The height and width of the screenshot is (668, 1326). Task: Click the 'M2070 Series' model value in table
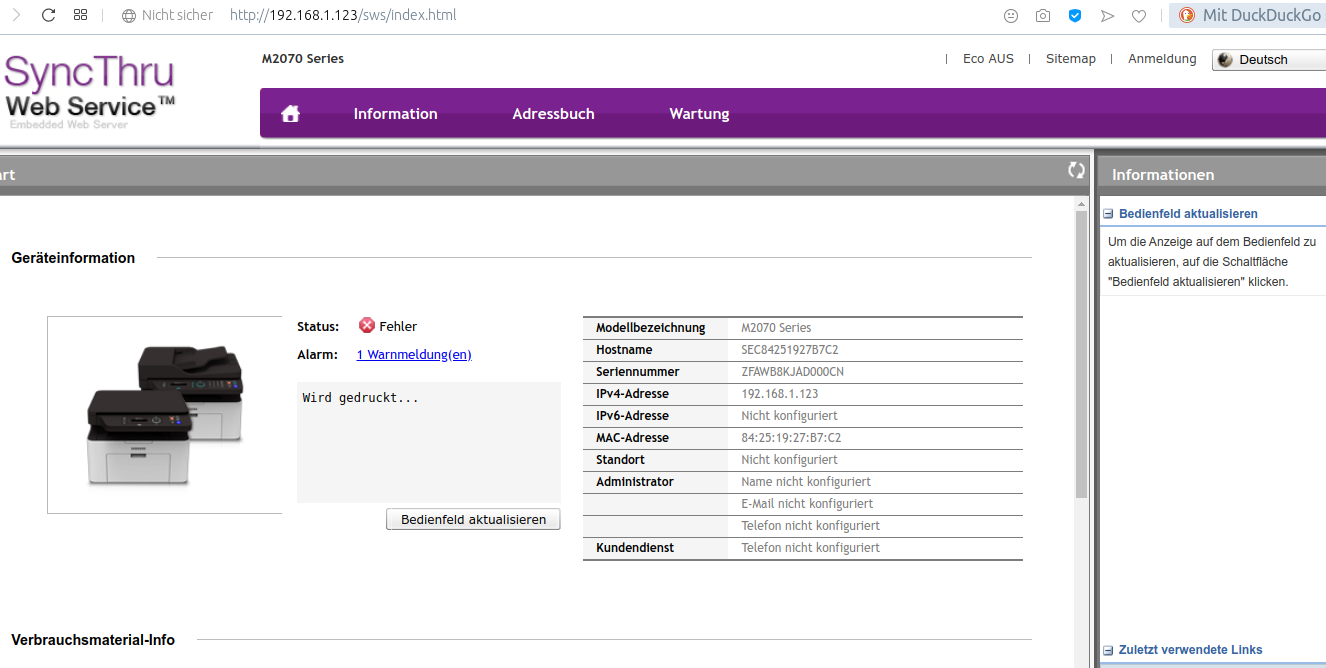[776, 328]
